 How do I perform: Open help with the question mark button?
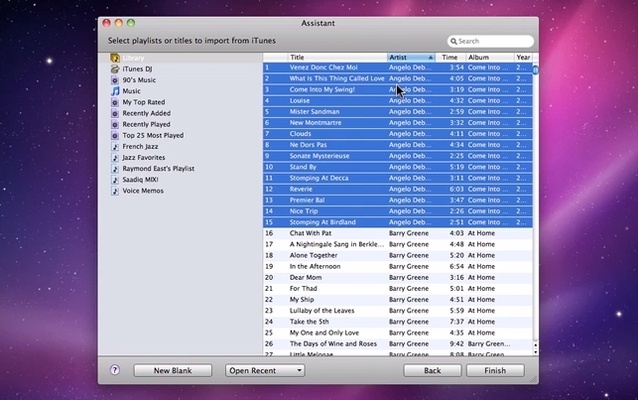[115, 370]
